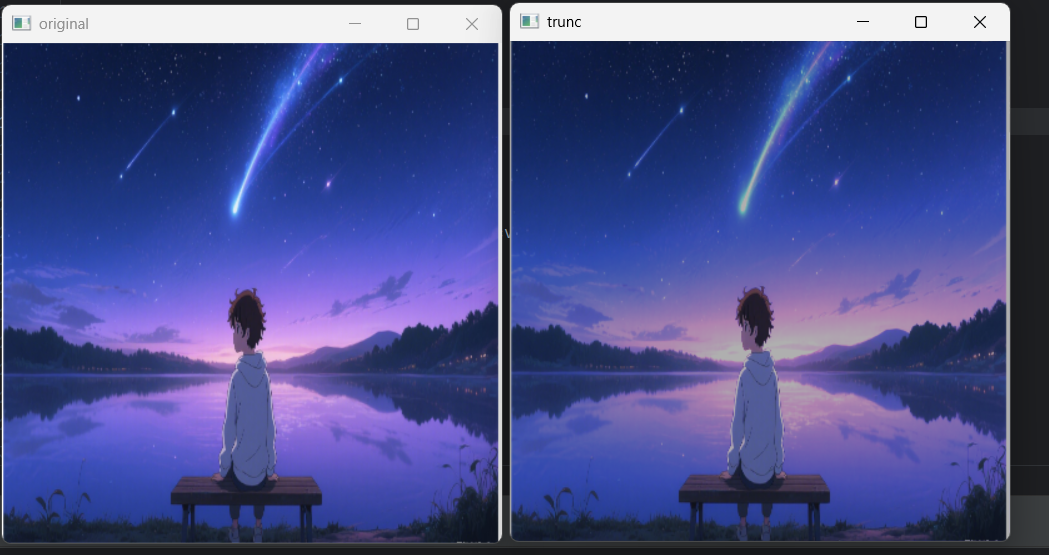Click the app icon in the original window
Screen dimensions: 1049x555
[21, 23]
